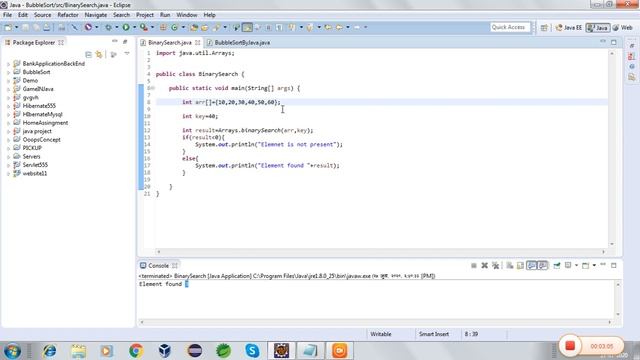Viewport: 640px width, 360px height.
Task: Open Skype from the taskbar
Action: [252, 351]
